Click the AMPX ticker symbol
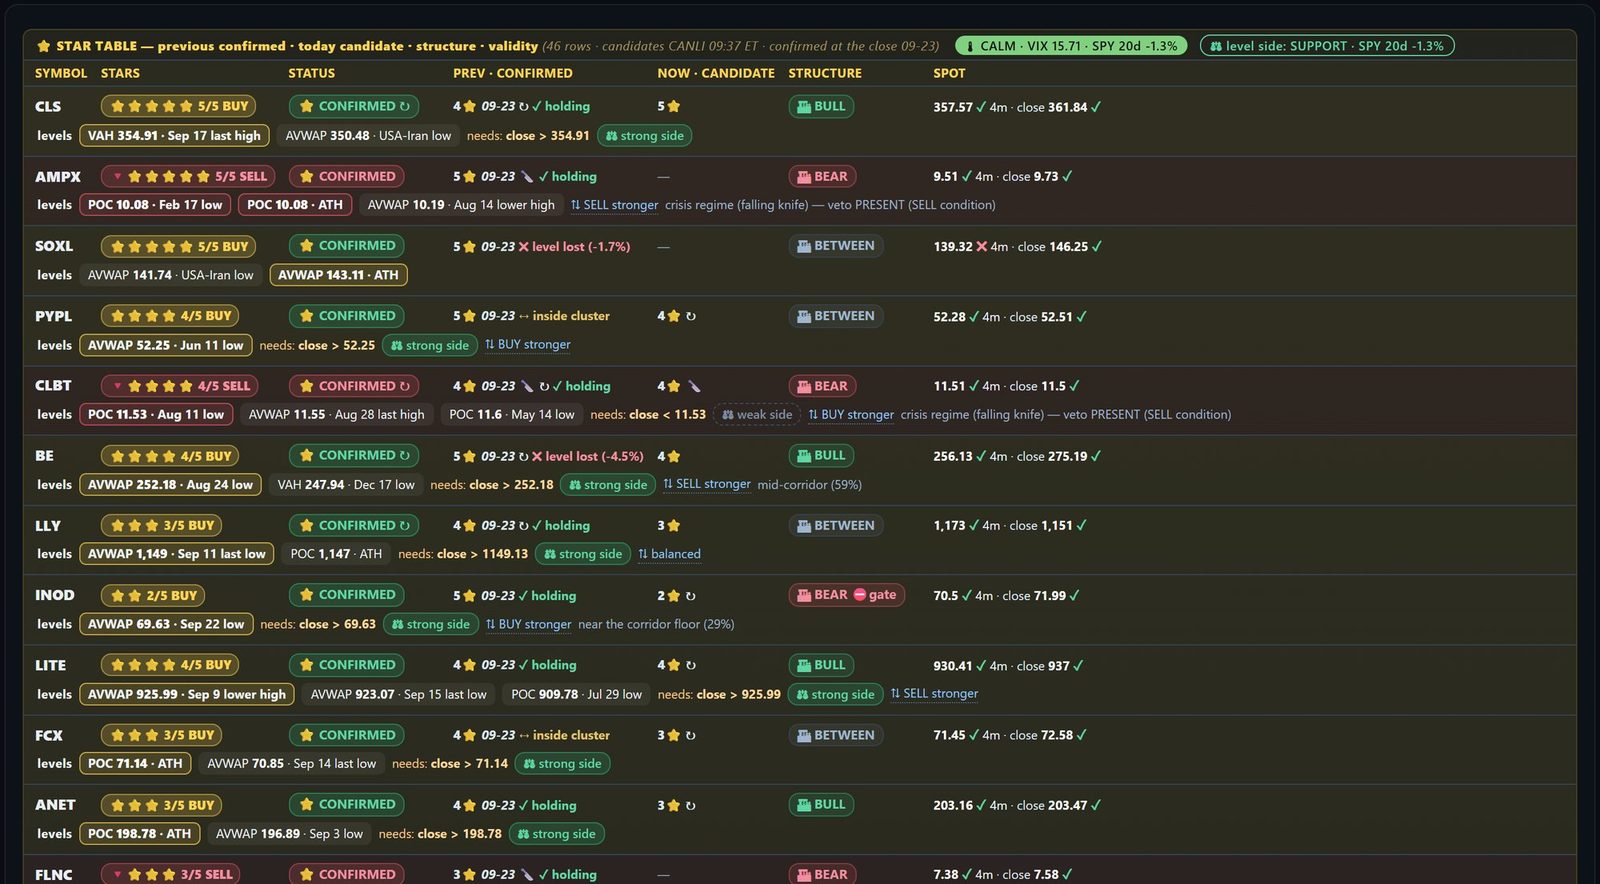The image size is (1600, 884). (x=58, y=176)
